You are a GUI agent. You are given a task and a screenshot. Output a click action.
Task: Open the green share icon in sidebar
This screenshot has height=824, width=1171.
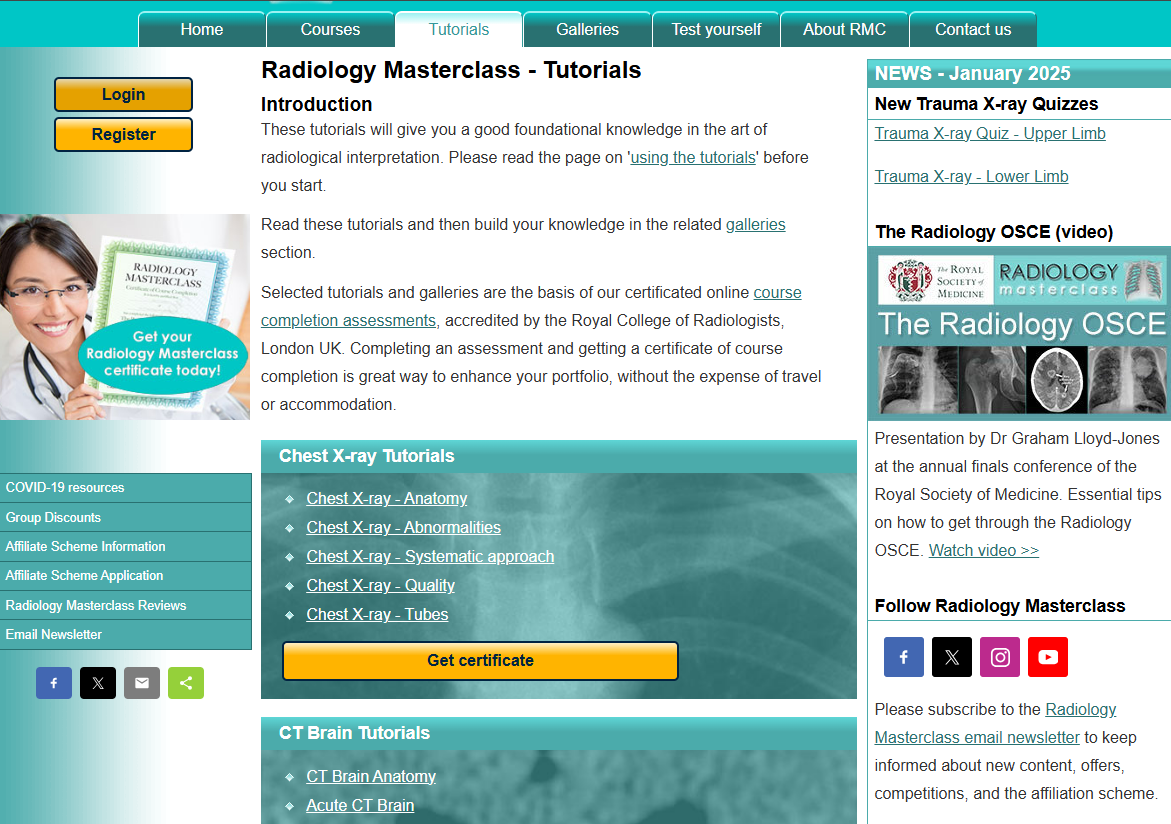point(186,683)
